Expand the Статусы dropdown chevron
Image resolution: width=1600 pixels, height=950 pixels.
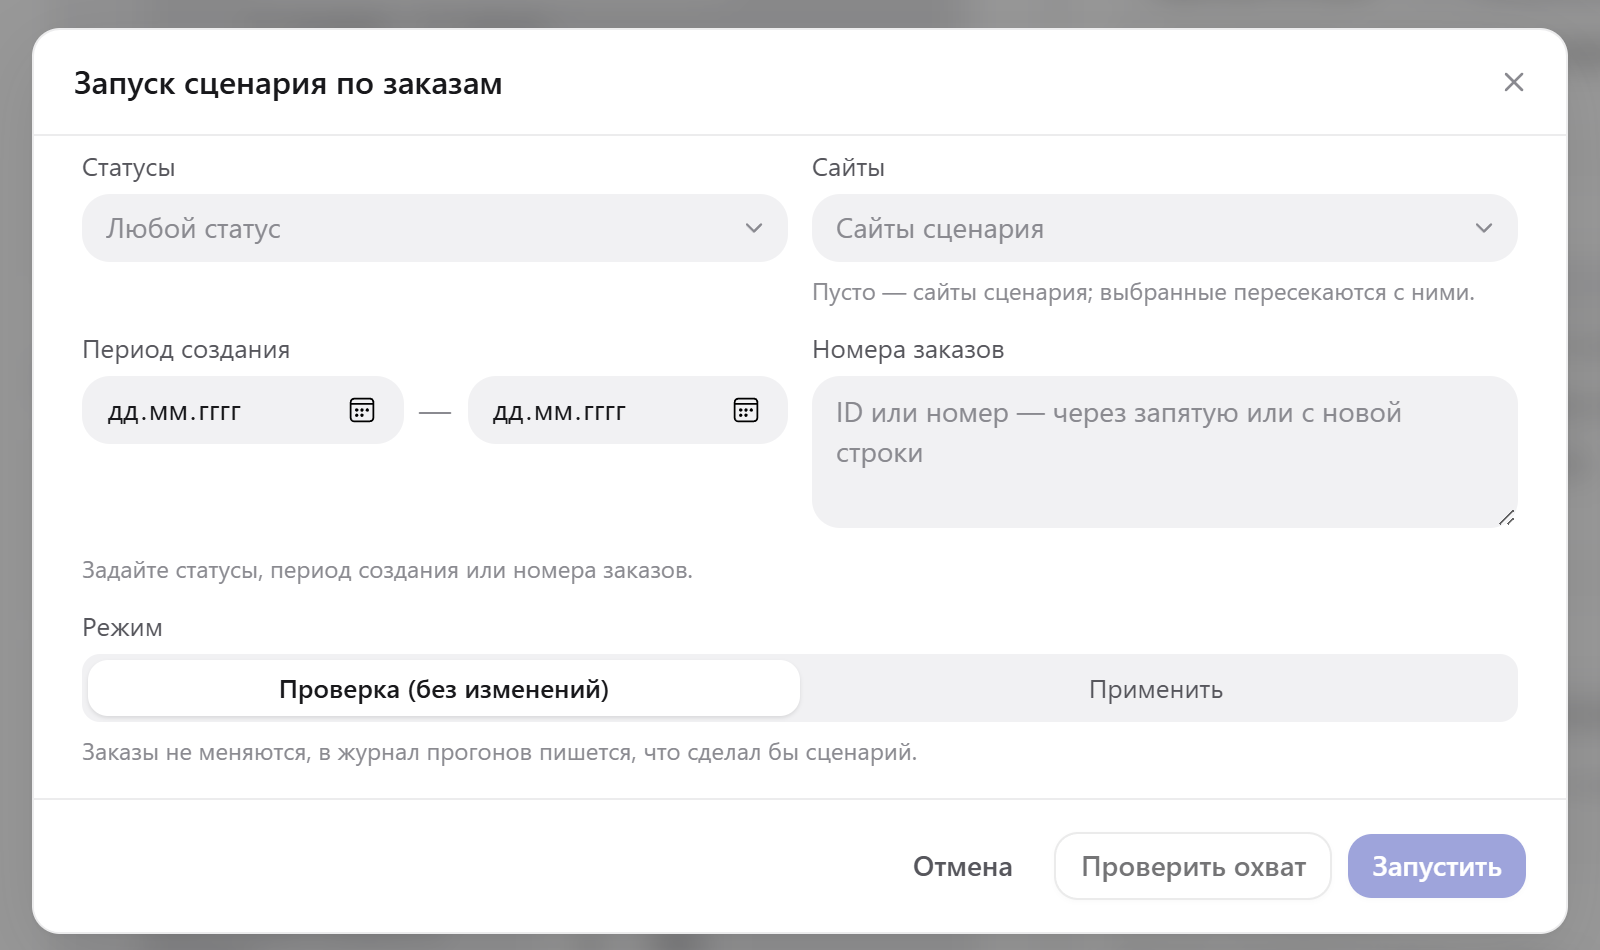(754, 228)
